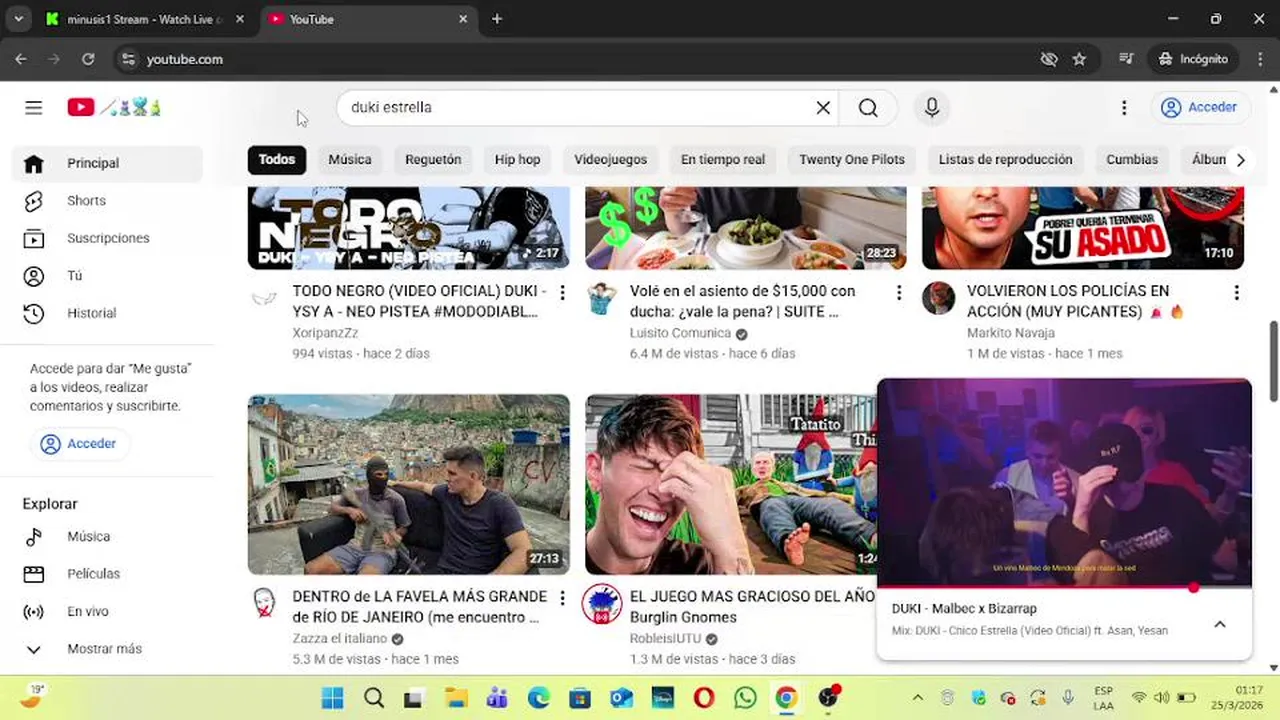This screenshot has height=720, width=1280.
Task: Click the RobleisIUTU channel name
Action: 665,638
